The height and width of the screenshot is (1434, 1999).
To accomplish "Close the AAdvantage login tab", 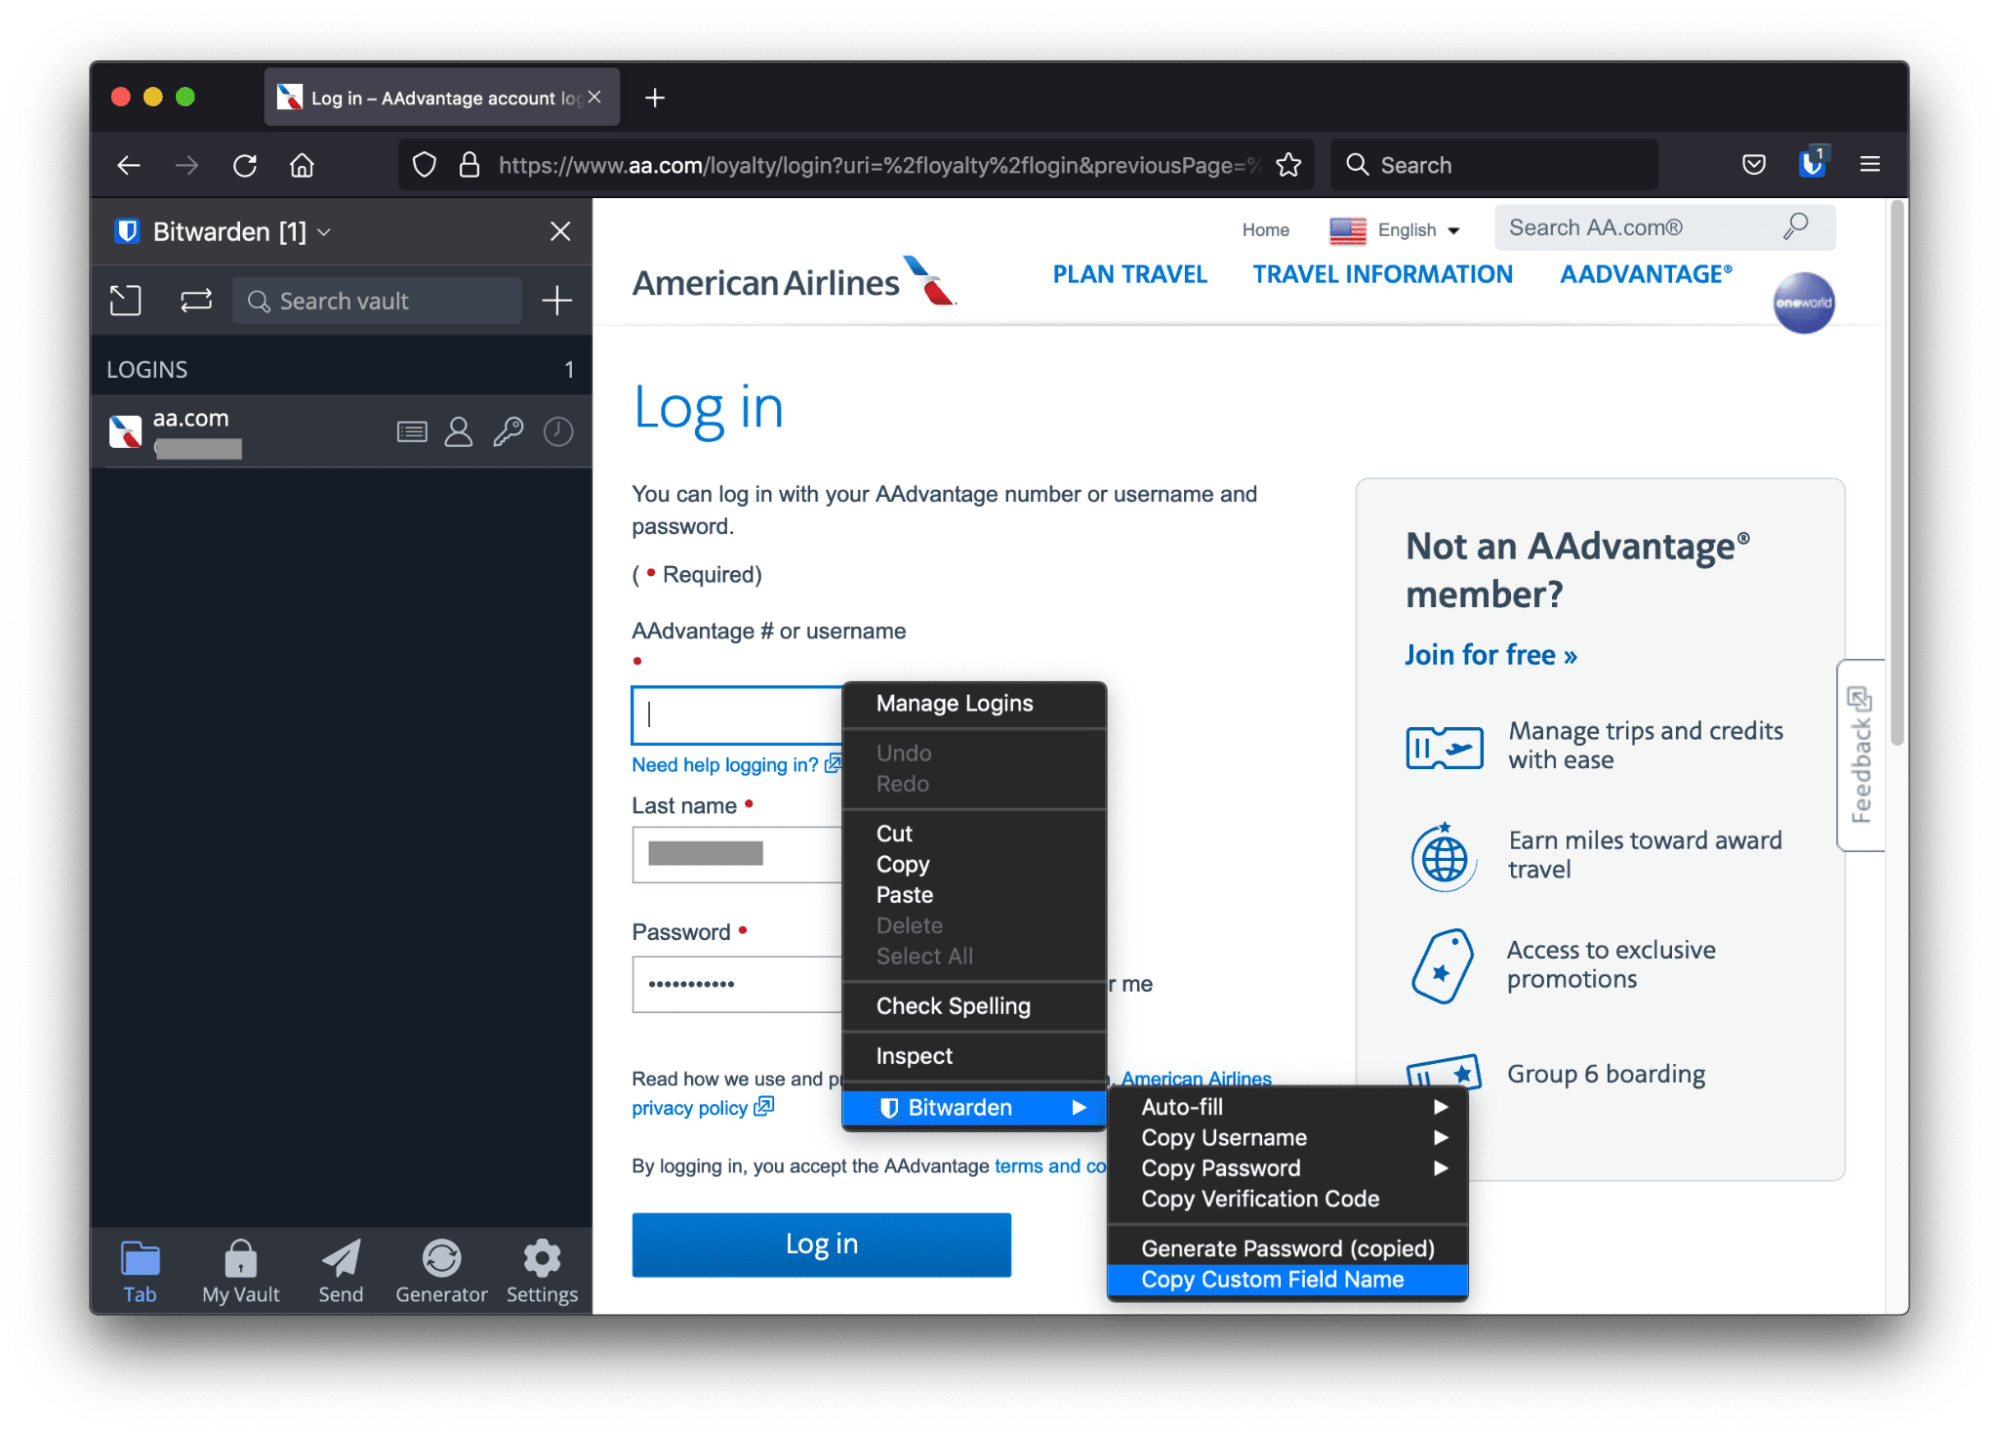I will 595,97.
